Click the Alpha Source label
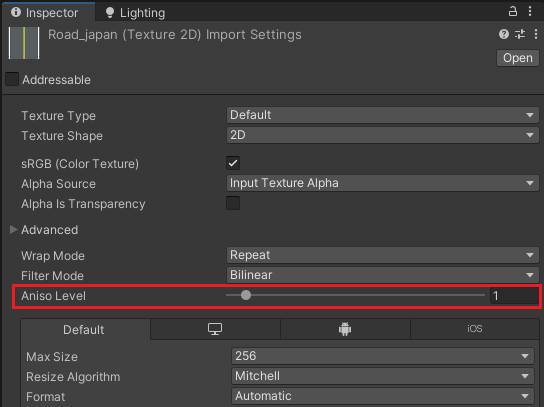The height and width of the screenshot is (407, 544). 58,184
